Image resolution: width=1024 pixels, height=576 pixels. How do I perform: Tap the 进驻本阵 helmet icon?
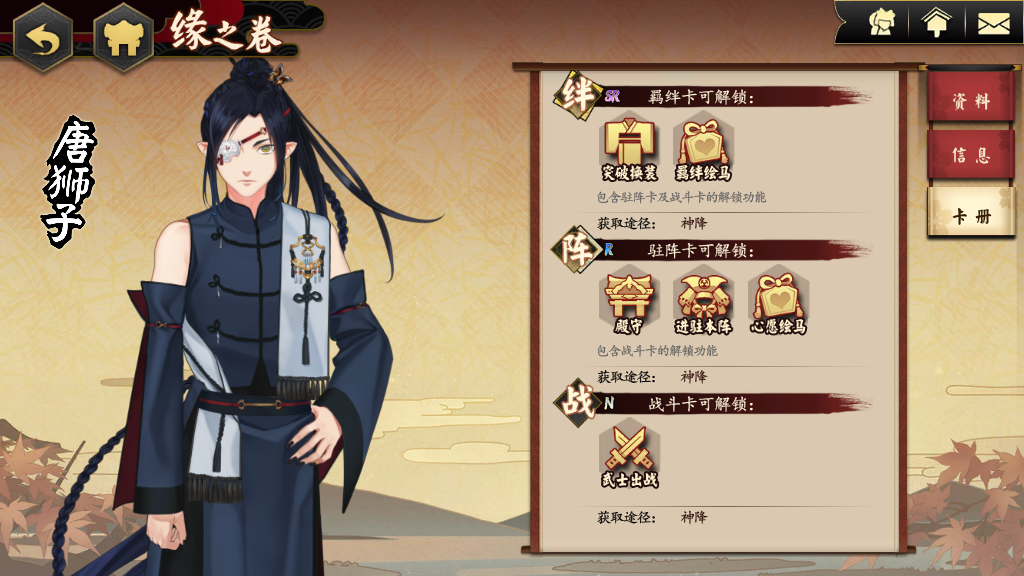(x=703, y=301)
